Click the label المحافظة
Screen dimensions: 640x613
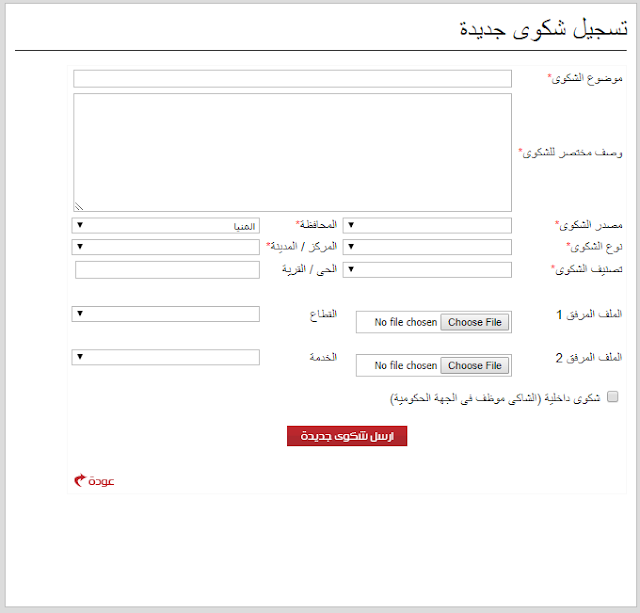point(317,224)
